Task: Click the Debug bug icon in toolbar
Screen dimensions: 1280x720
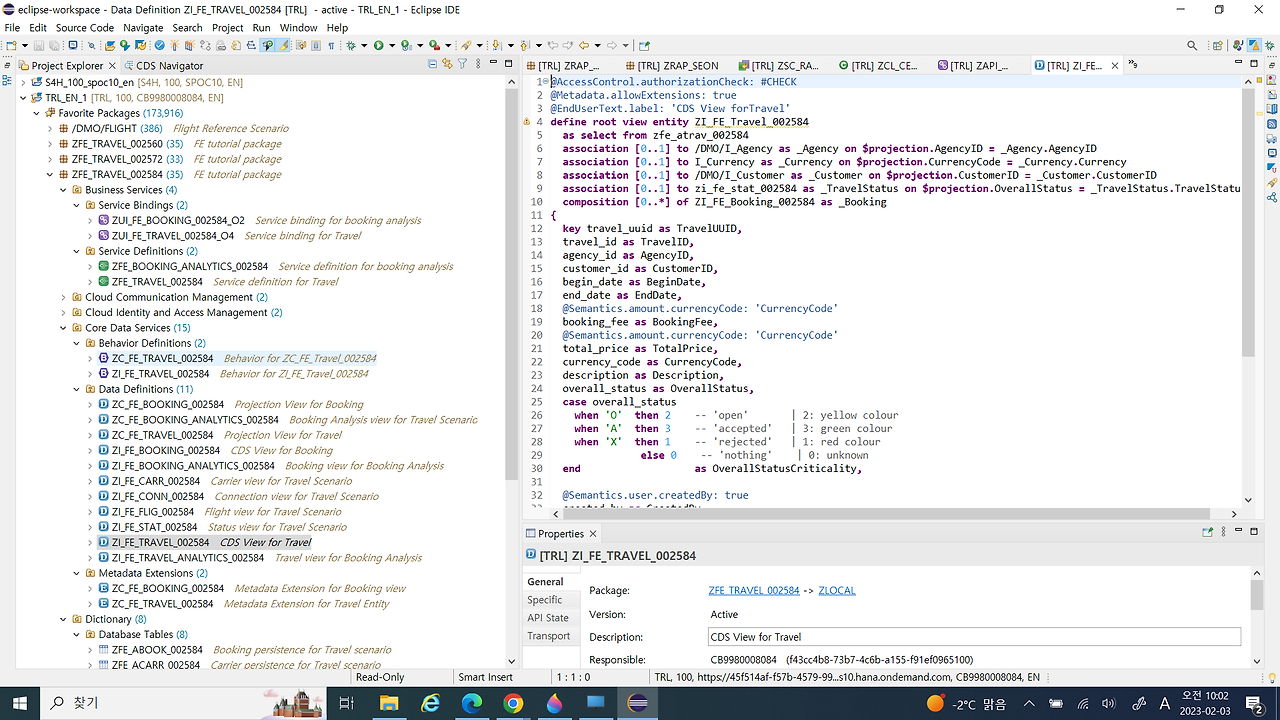Action: 351,45
